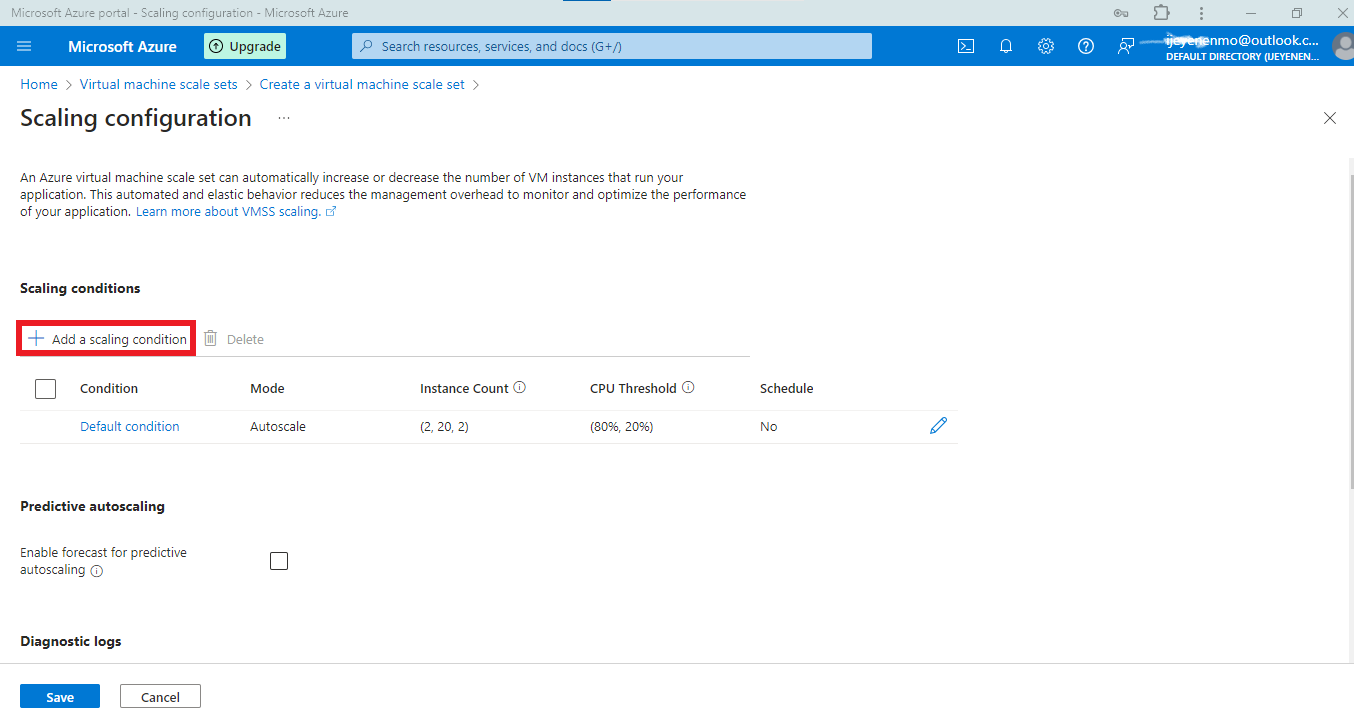Click the Delete condition button
The height and width of the screenshot is (727, 1354).
(234, 339)
